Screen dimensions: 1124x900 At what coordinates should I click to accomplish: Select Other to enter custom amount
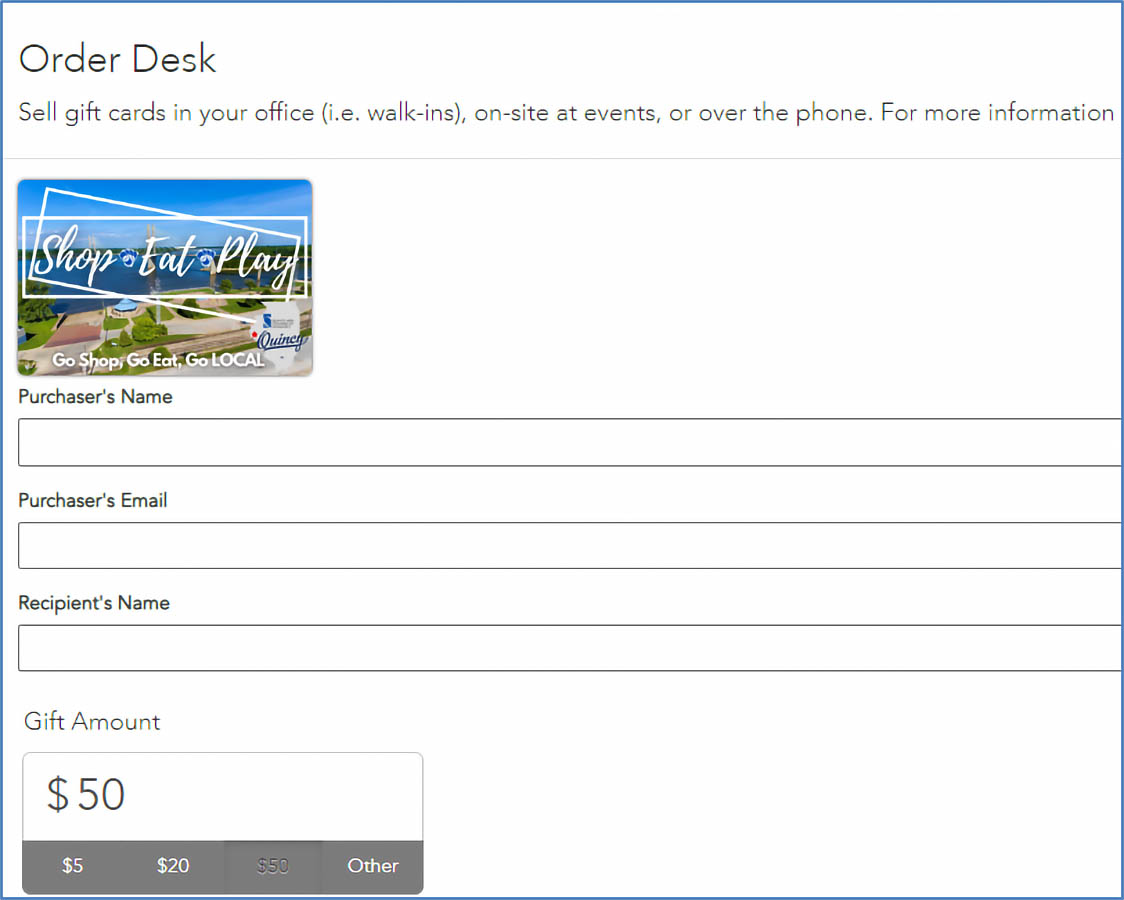(373, 866)
